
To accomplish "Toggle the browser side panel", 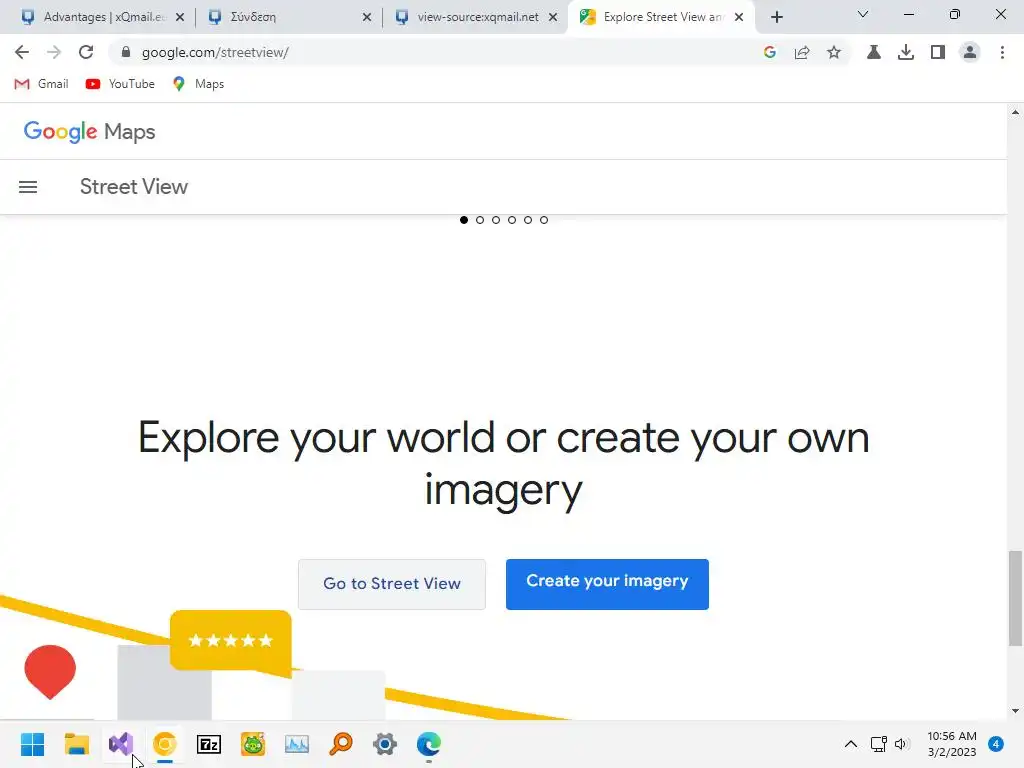I will [x=938, y=52].
